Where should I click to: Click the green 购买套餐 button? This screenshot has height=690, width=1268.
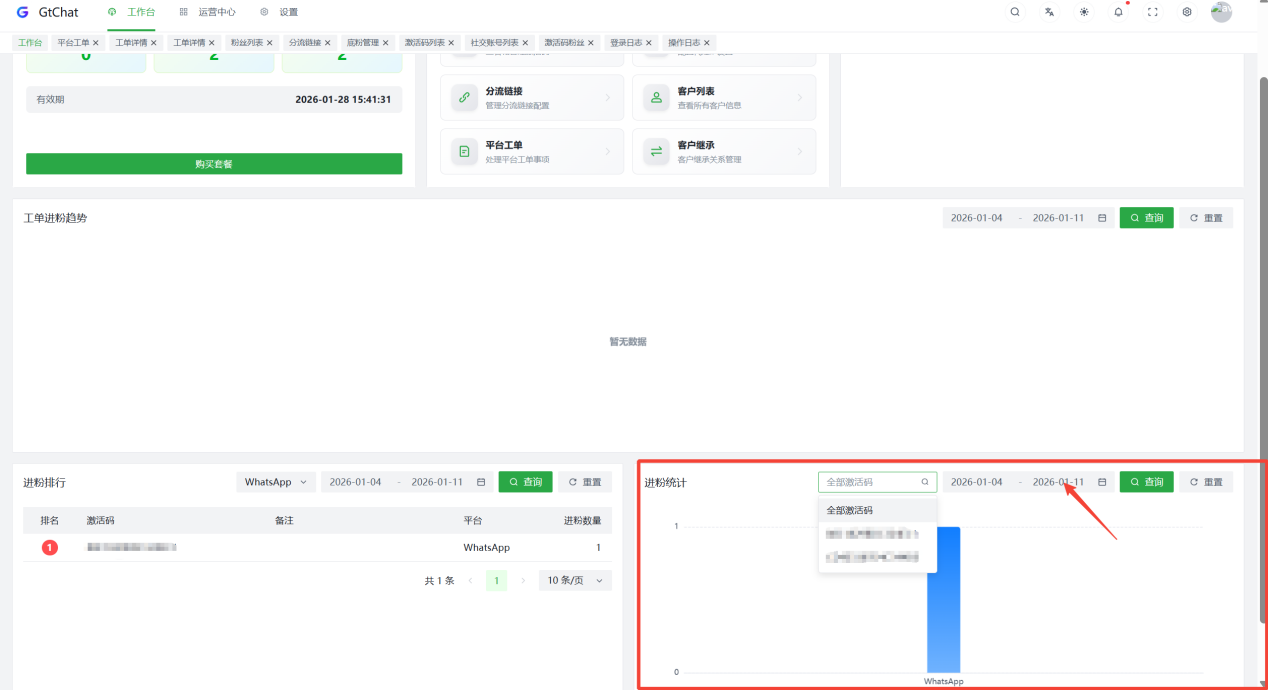214,164
